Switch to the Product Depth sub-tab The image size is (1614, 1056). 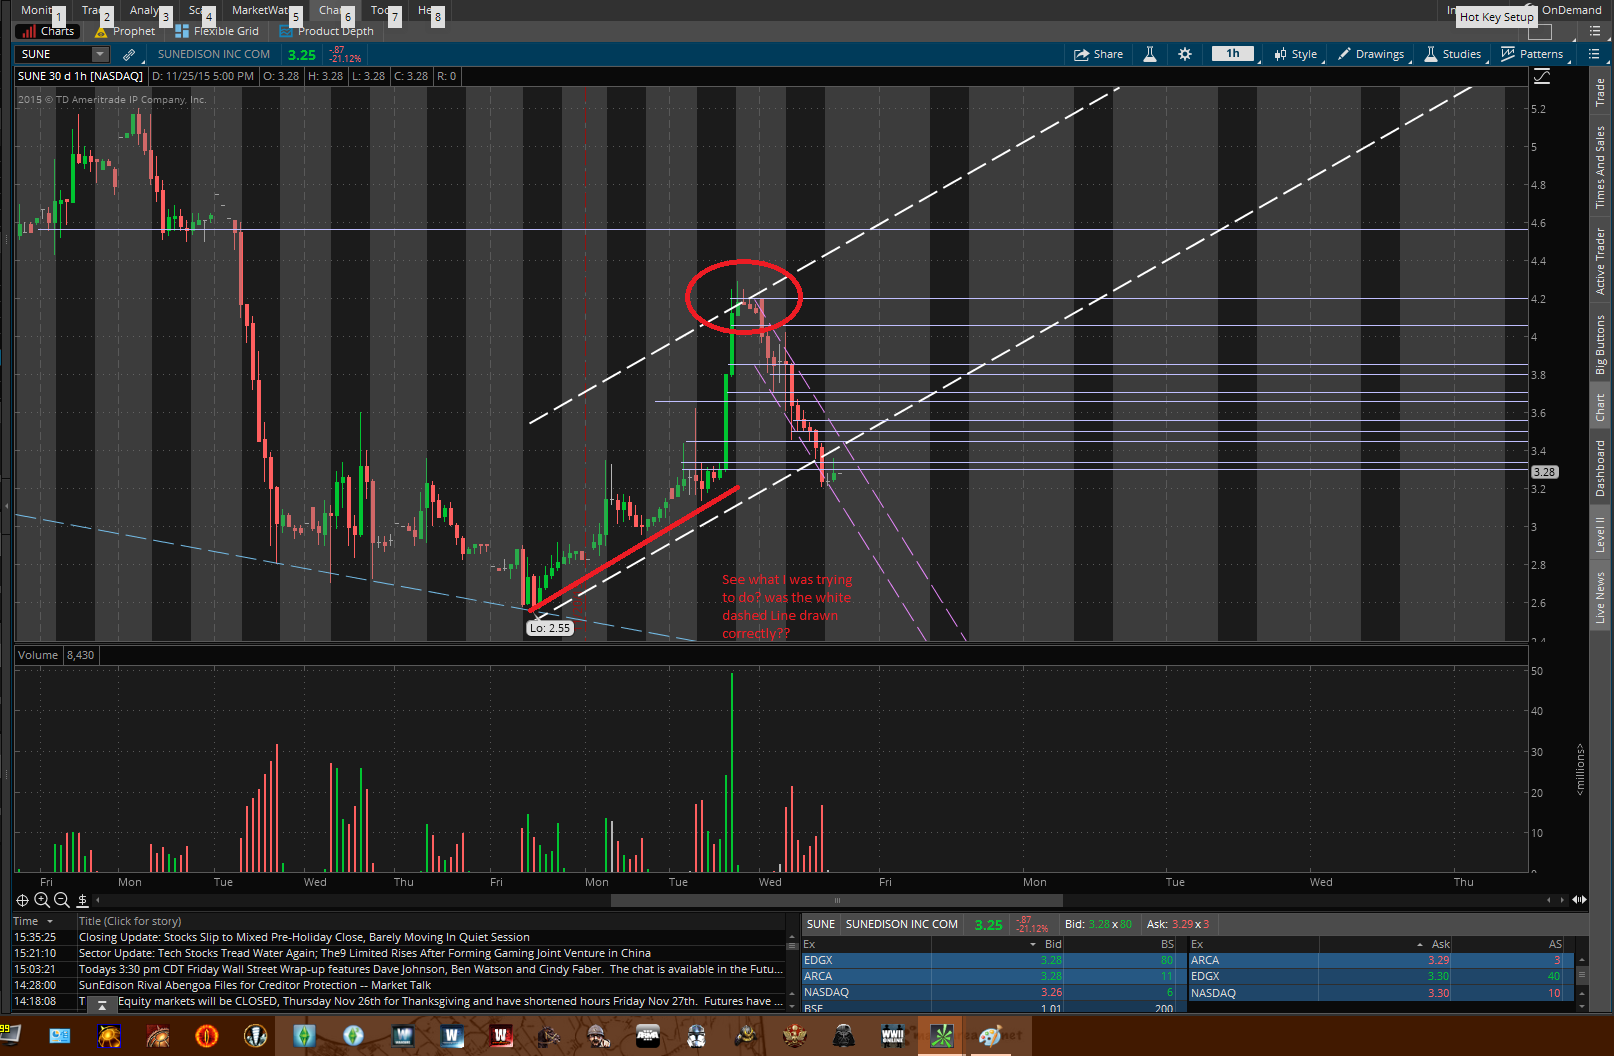327,31
